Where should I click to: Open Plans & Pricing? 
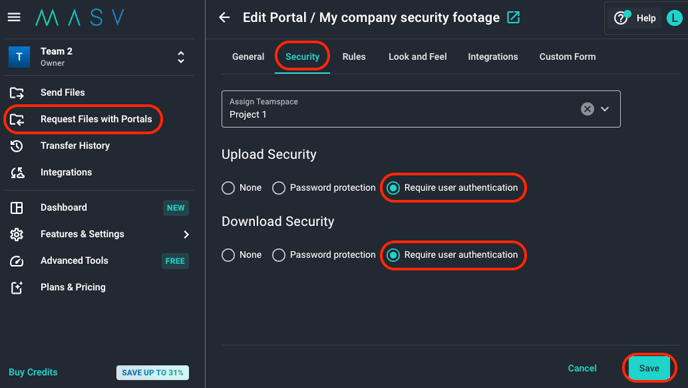(73, 287)
